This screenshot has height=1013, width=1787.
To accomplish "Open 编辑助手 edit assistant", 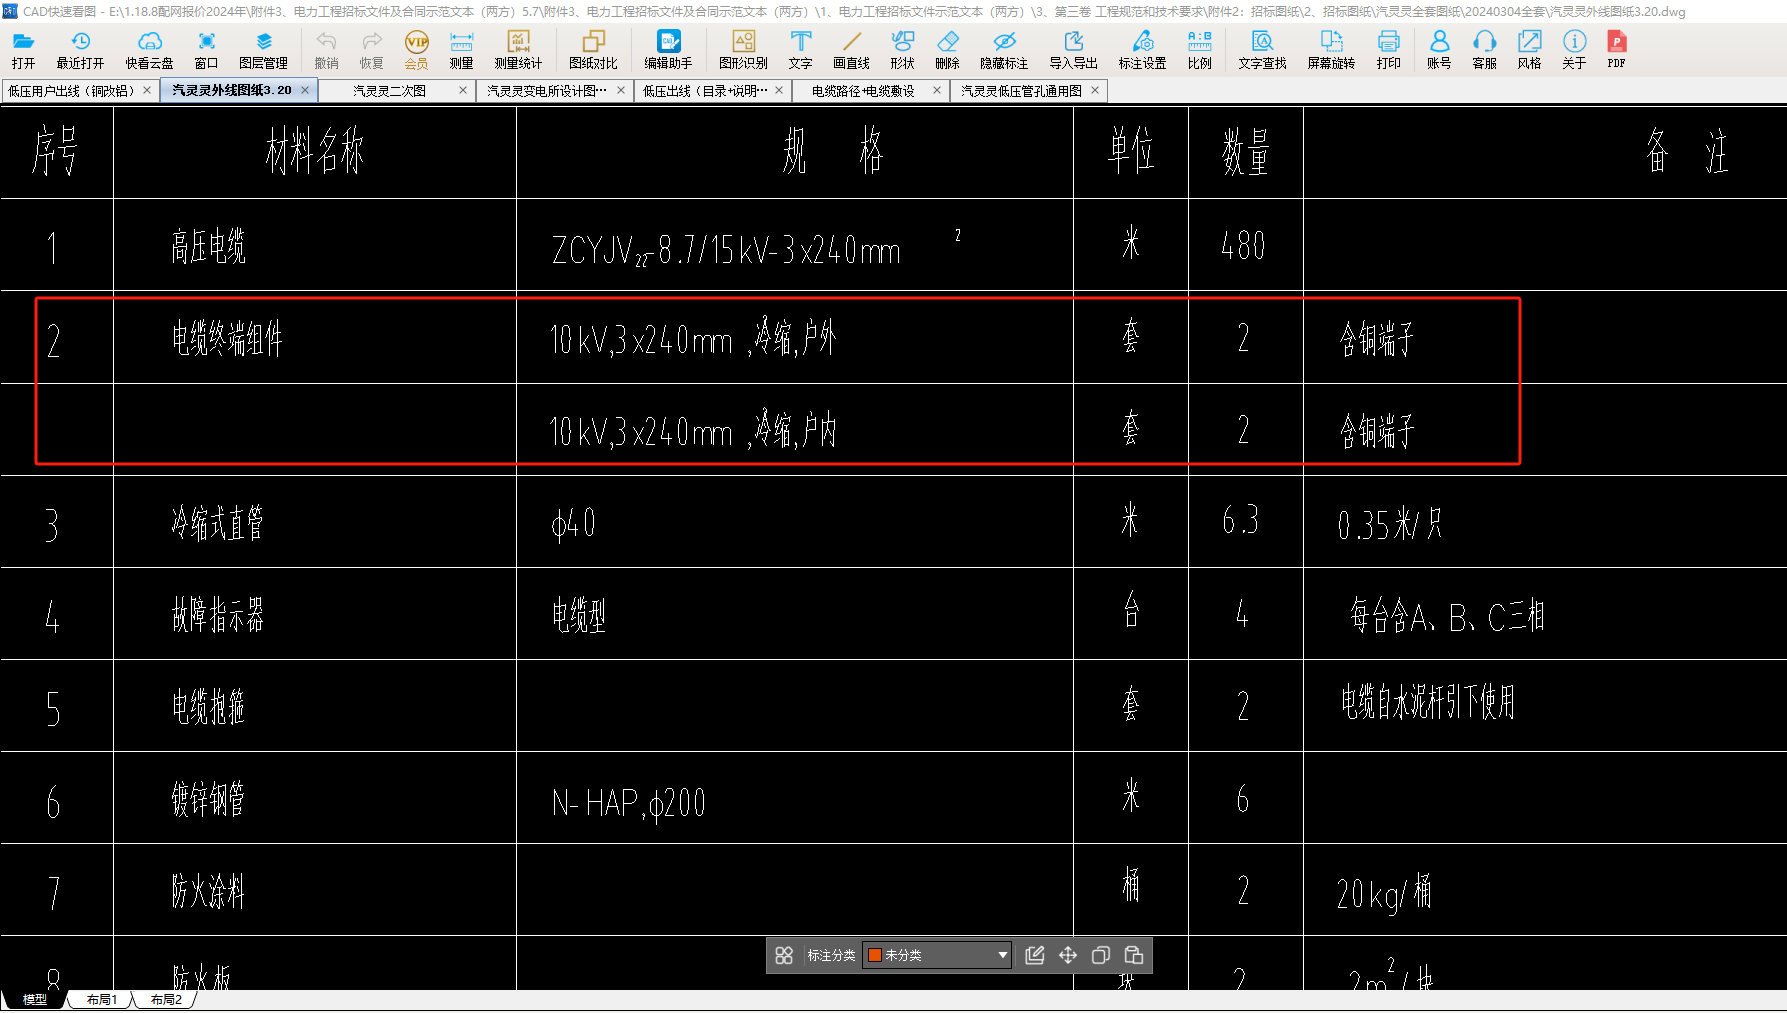I will click(668, 49).
